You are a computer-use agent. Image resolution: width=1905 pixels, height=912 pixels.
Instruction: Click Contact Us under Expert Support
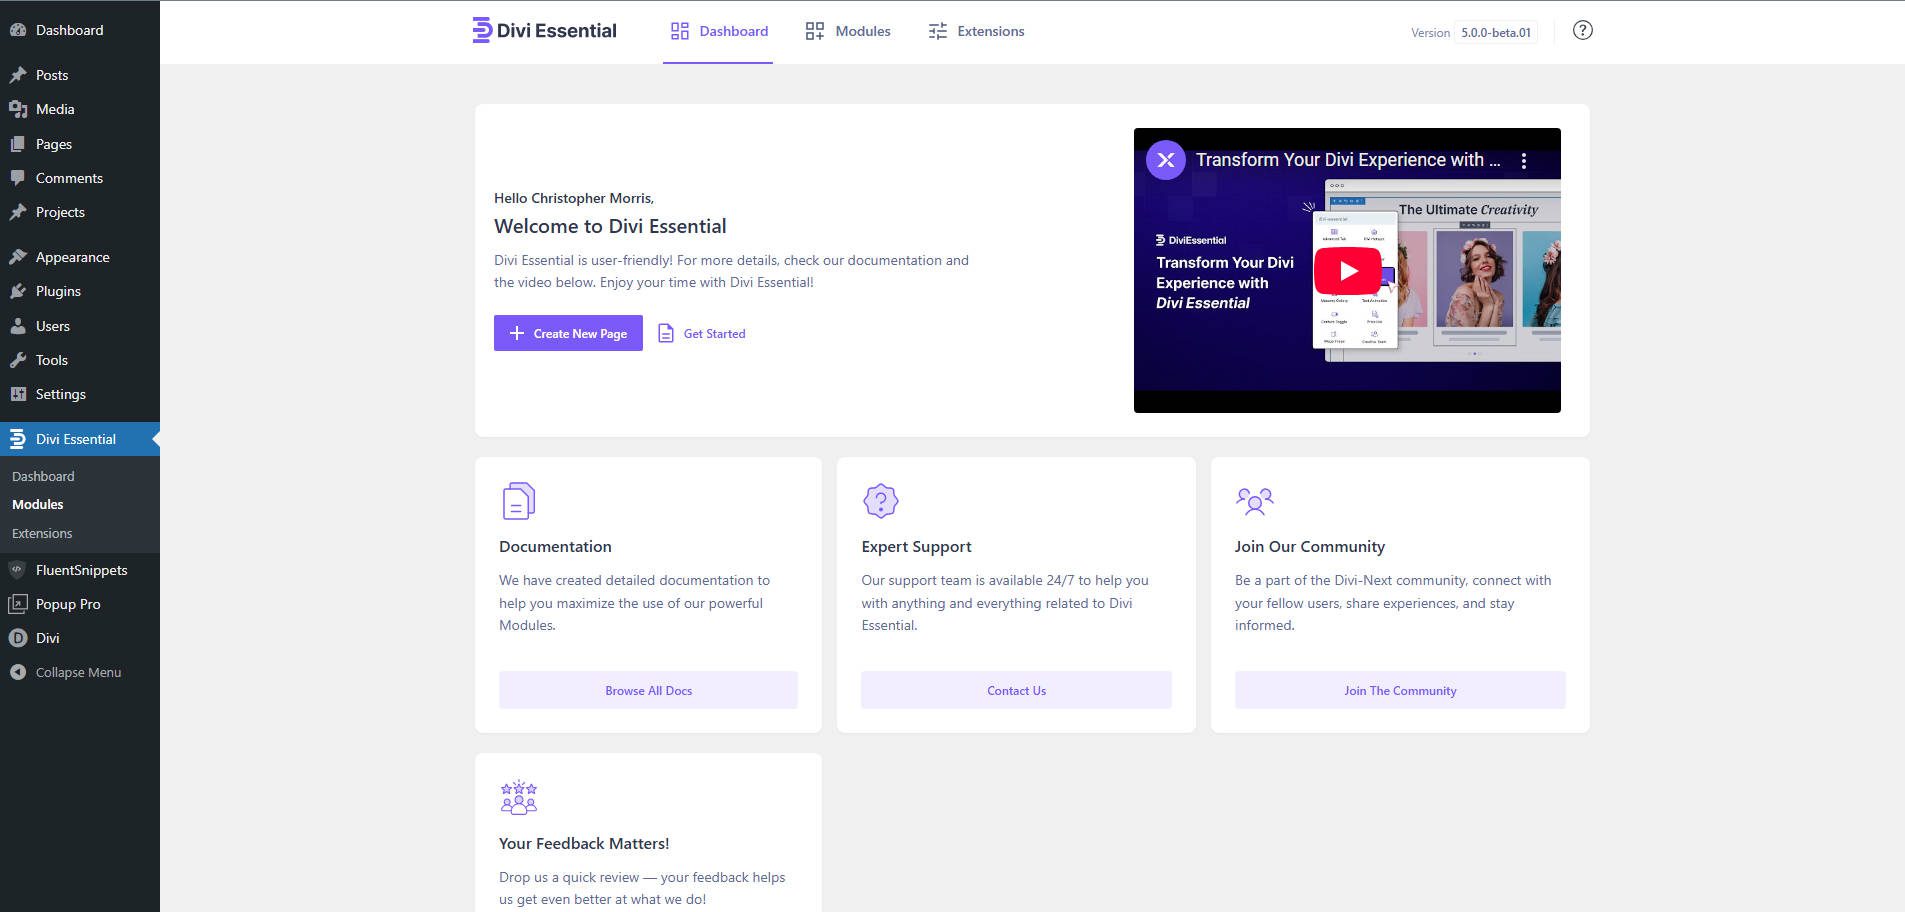[x=1015, y=690]
